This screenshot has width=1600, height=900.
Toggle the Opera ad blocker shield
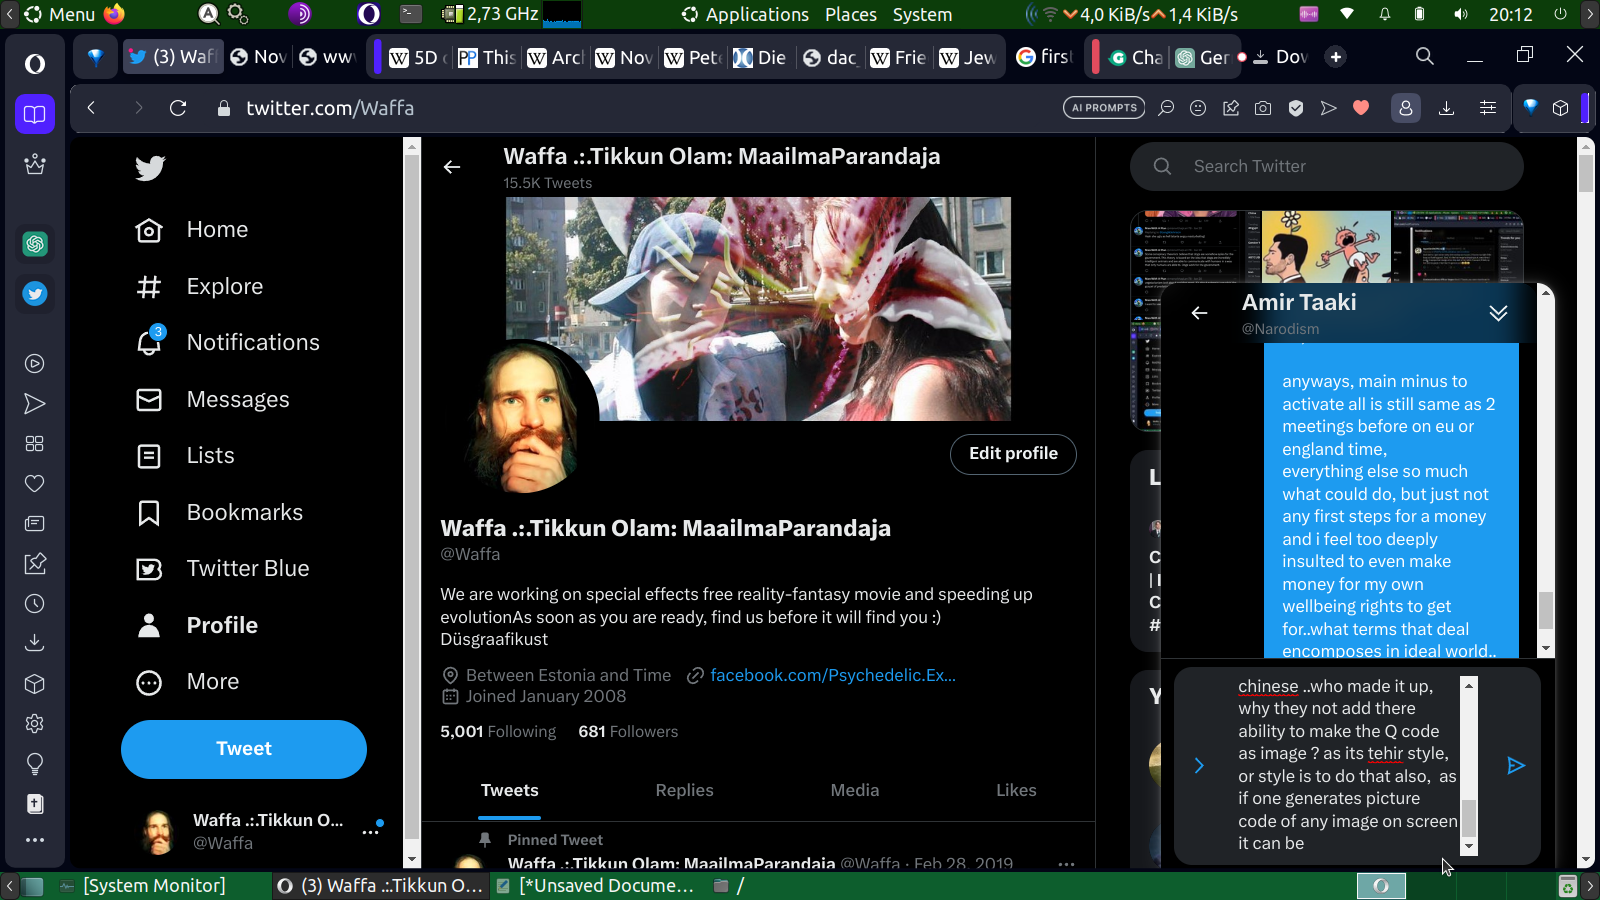tap(1296, 108)
